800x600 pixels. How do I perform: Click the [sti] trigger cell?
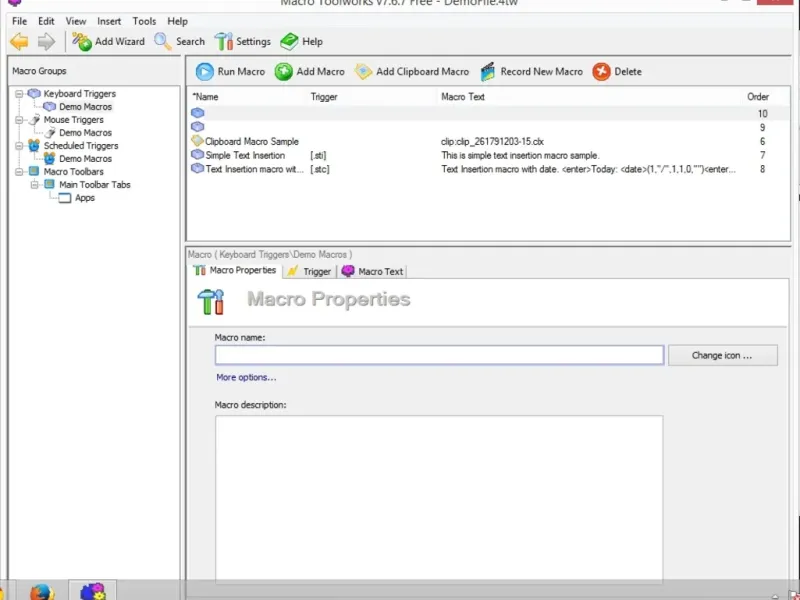[318, 155]
